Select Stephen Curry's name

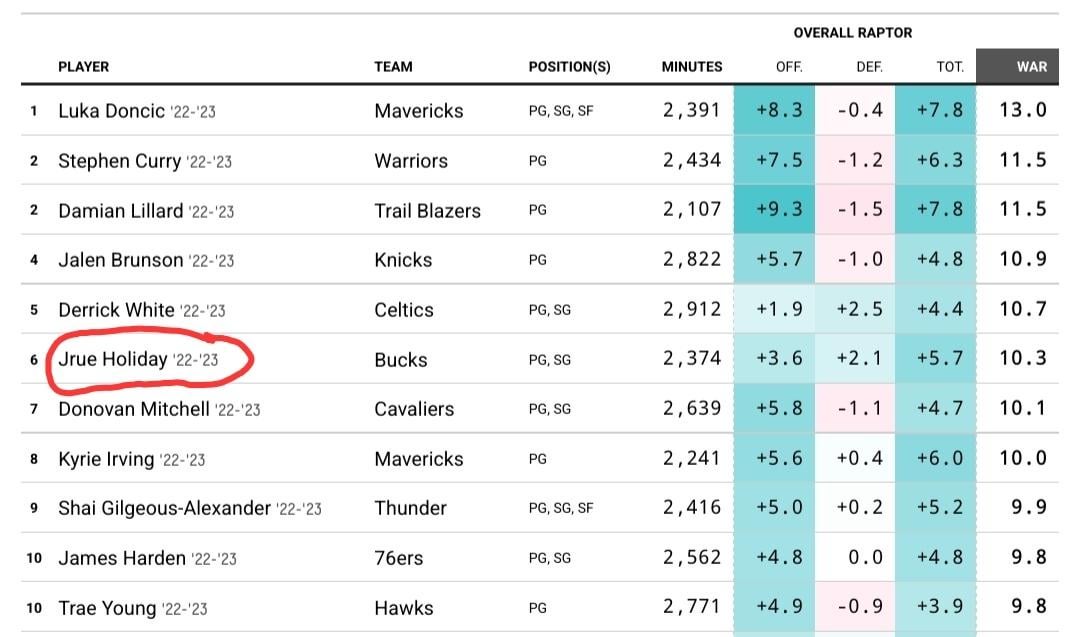click(119, 161)
